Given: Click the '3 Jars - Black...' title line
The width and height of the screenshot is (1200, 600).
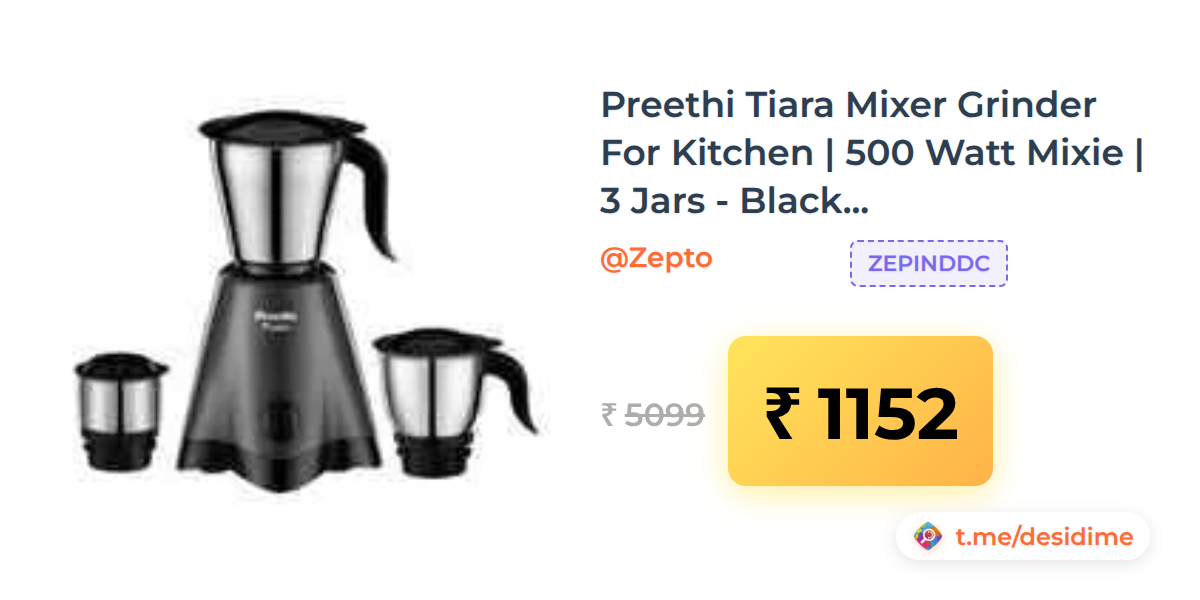Looking at the screenshot, I should 734,202.
